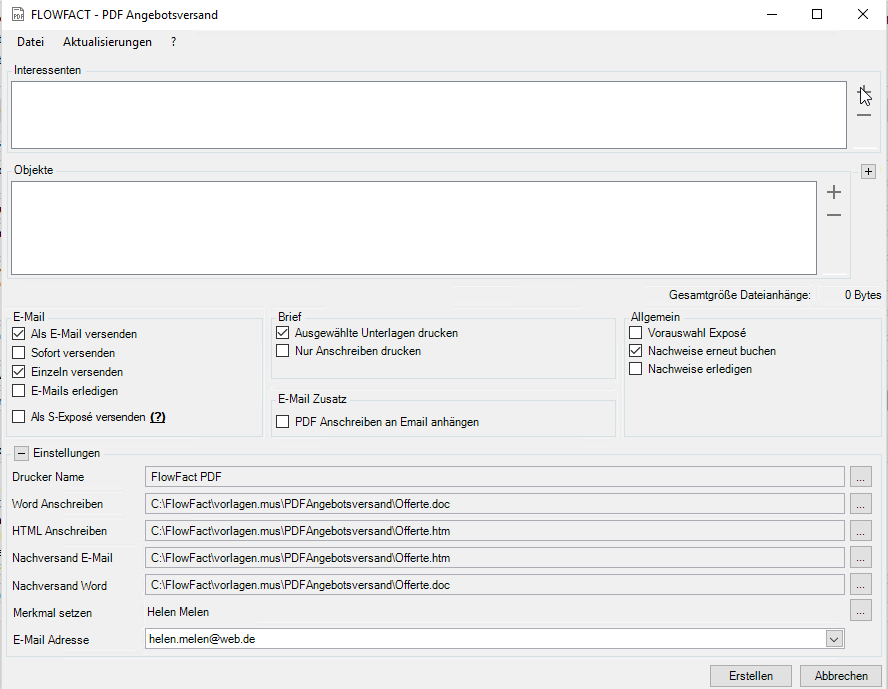Choose Merkmal setzen via ... button
The width and height of the screenshot is (888, 689).
pyautogui.click(x=861, y=611)
